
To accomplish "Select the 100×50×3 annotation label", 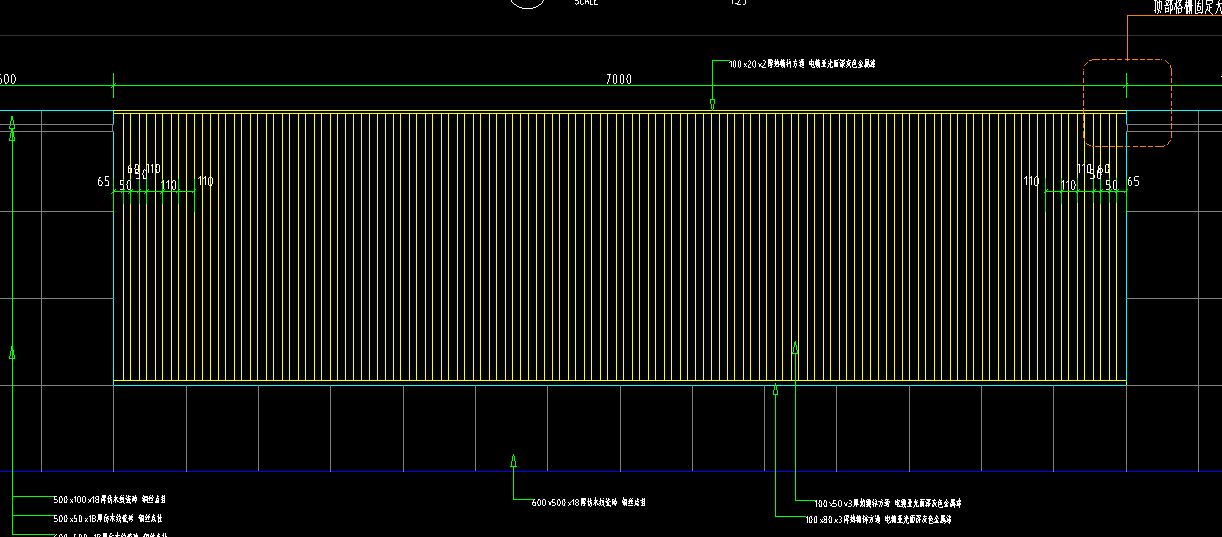I will 888,503.
